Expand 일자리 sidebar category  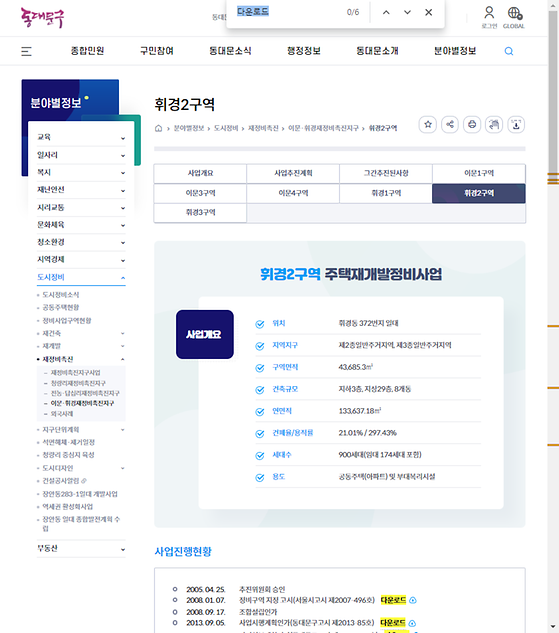pos(81,155)
